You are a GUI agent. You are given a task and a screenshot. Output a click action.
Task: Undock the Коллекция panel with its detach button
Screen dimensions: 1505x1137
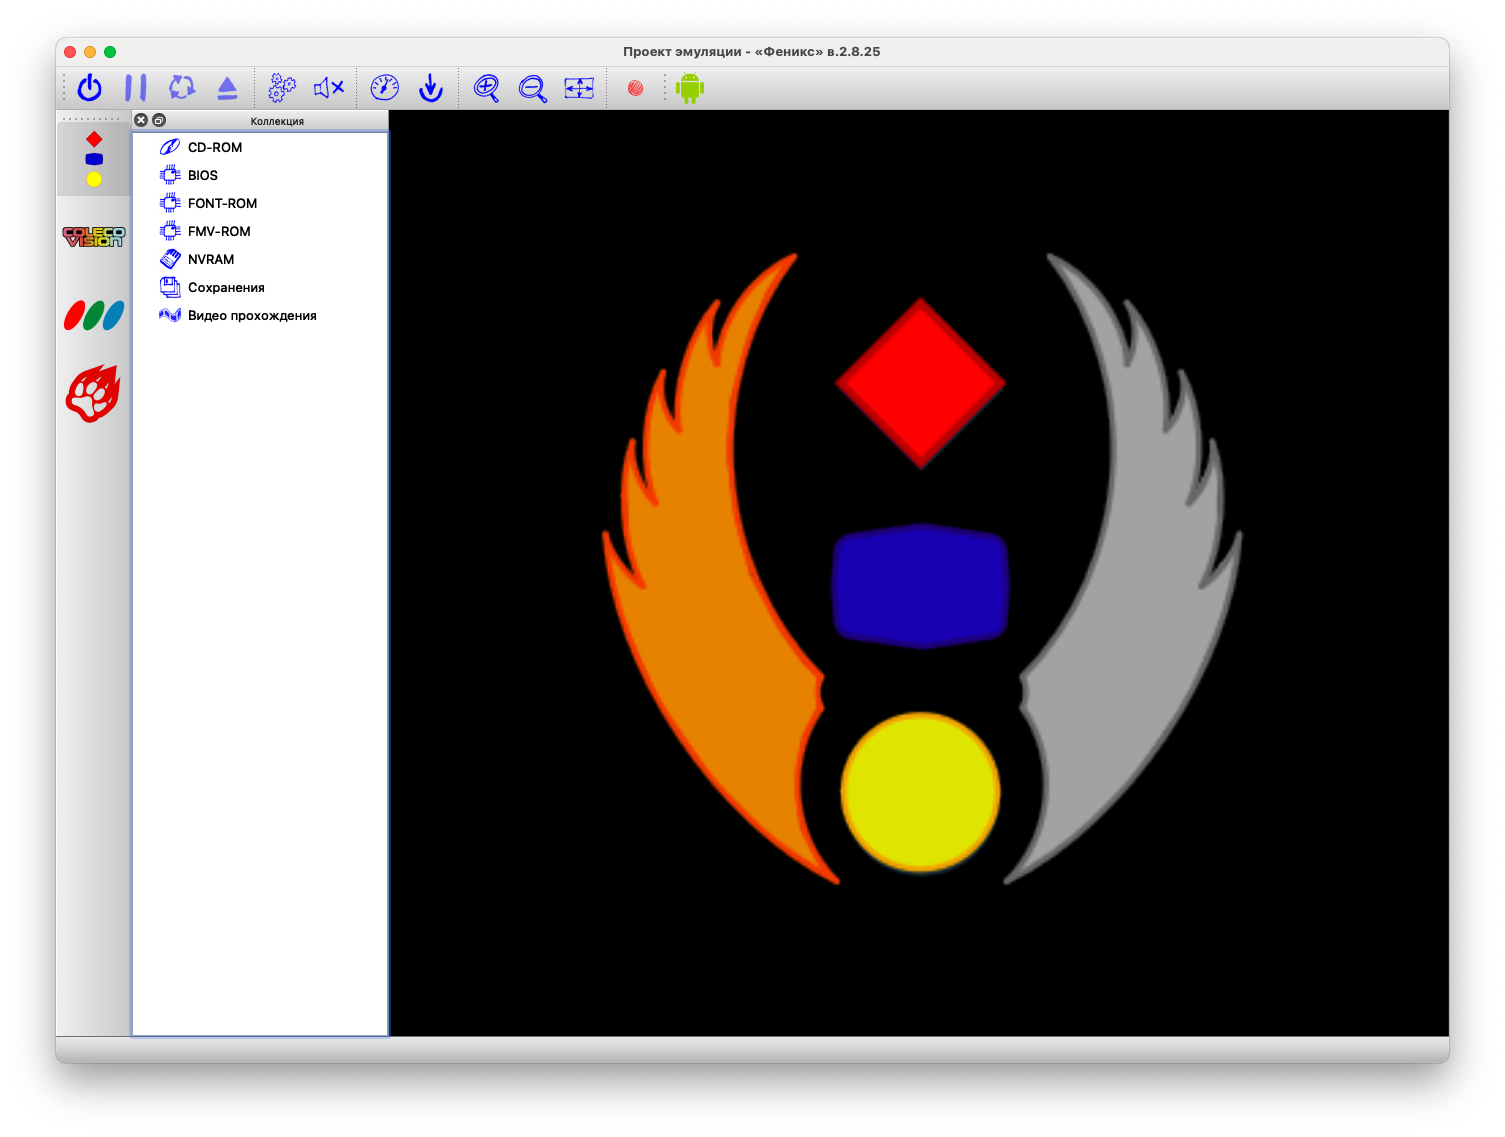point(158,119)
